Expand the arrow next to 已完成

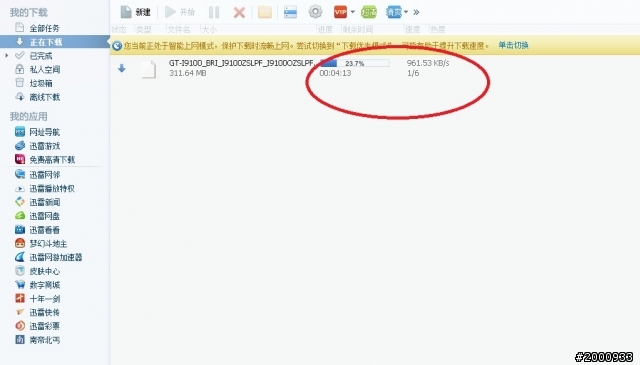(x=7, y=55)
